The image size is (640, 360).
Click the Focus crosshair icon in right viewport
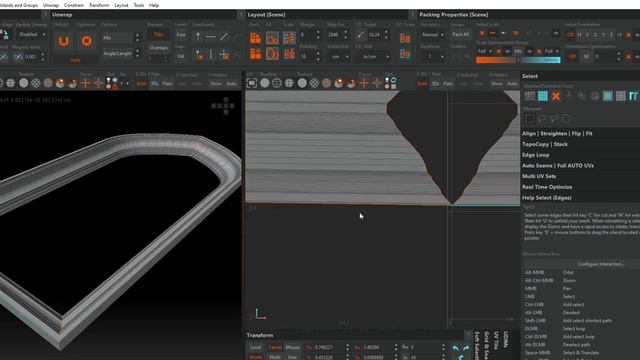(x=364, y=83)
